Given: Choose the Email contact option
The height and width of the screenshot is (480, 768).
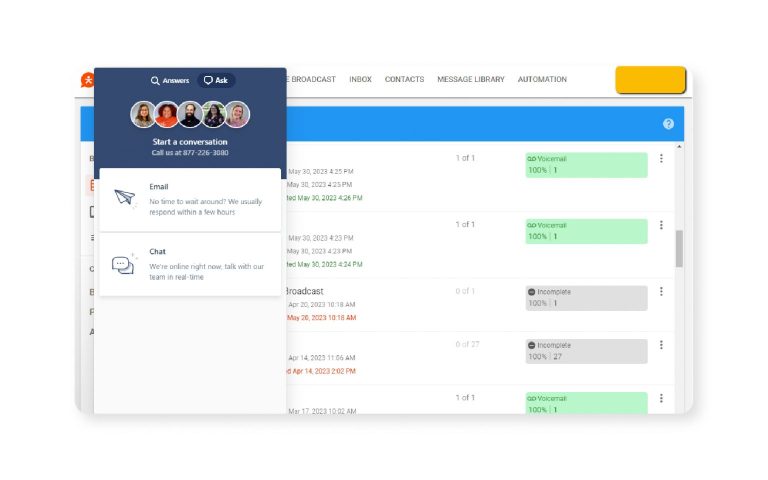Looking at the screenshot, I should (x=190, y=199).
